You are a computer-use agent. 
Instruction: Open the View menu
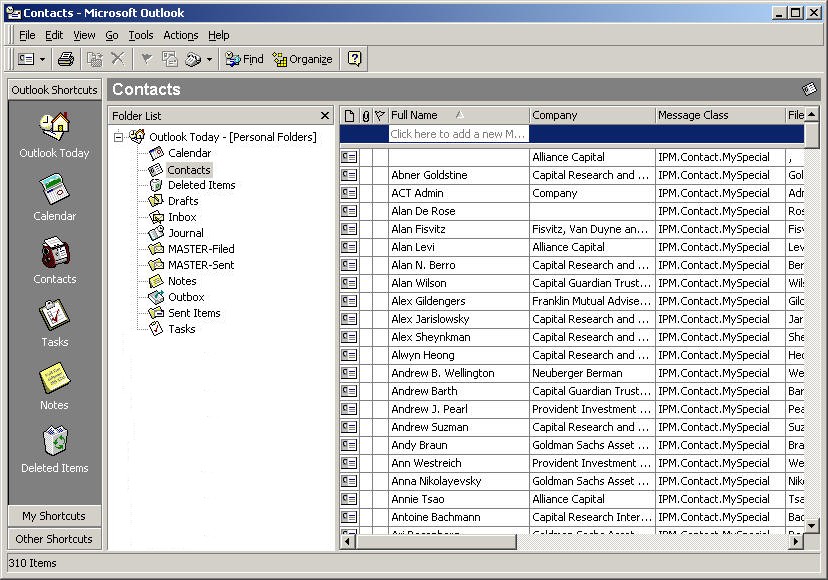(x=84, y=35)
